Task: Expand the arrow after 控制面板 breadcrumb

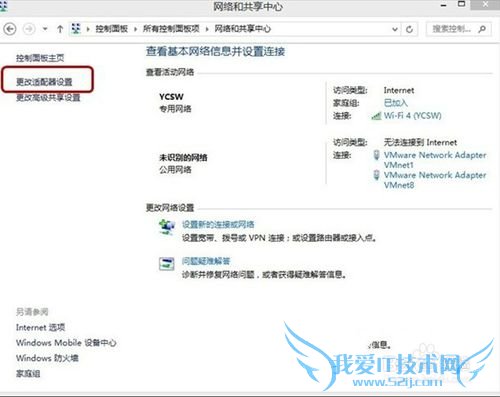Action: [135, 29]
